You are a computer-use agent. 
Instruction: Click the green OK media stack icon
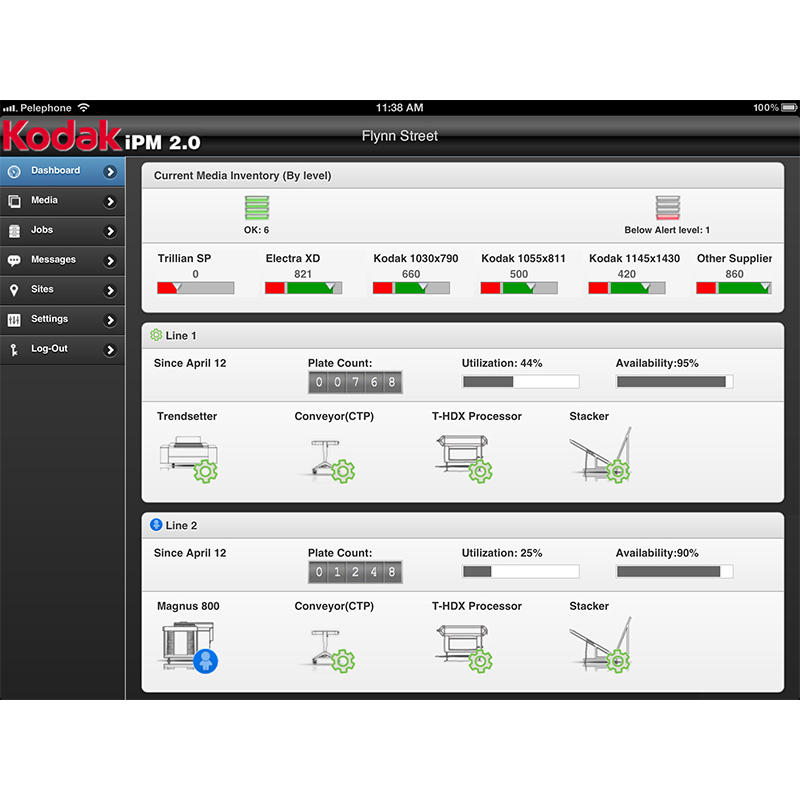pyautogui.click(x=257, y=208)
